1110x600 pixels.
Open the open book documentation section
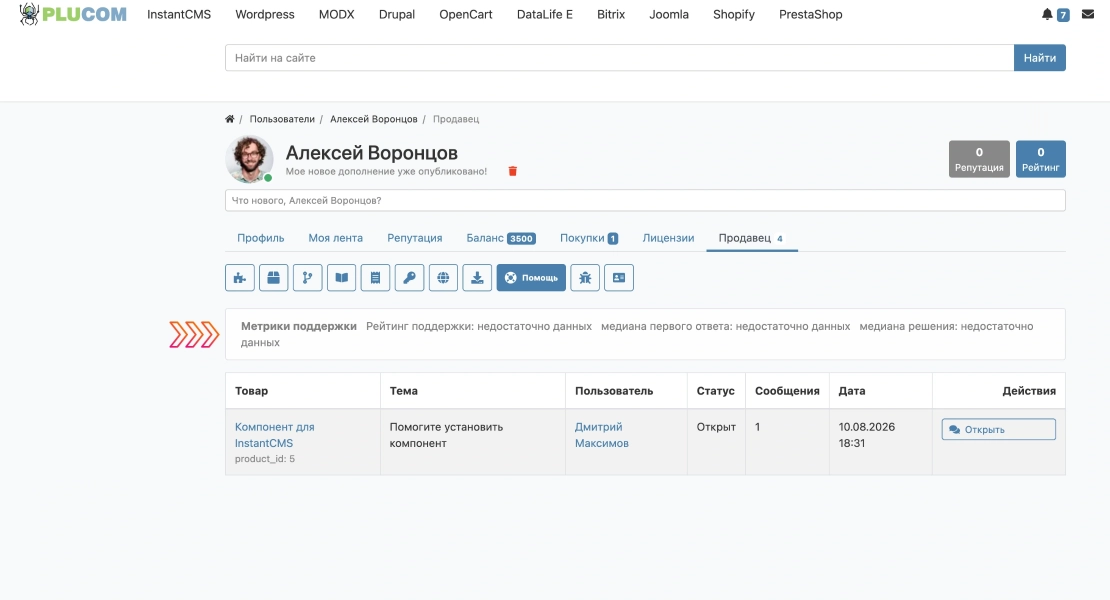341,277
